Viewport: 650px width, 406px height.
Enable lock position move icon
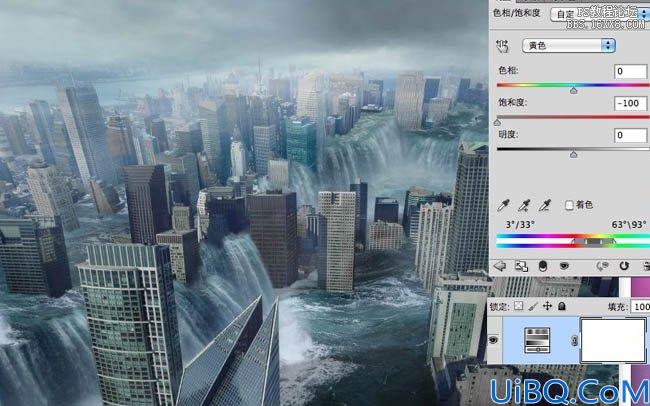pyautogui.click(x=547, y=306)
